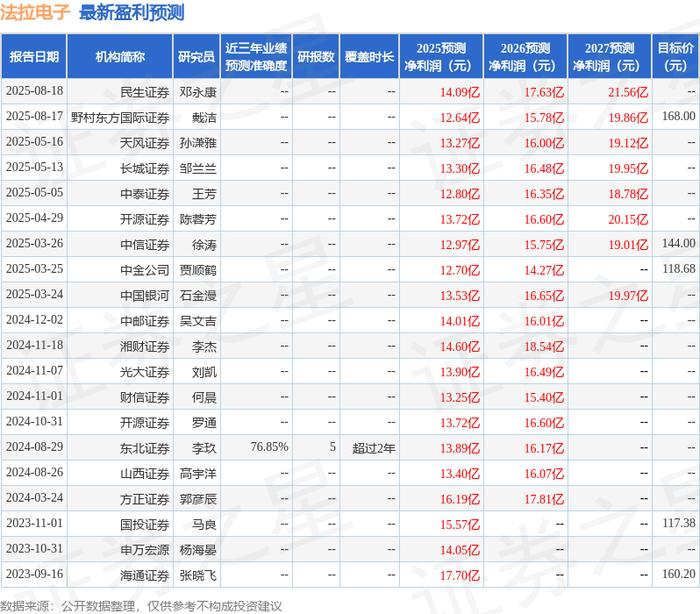This screenshot has width=700, height=614.
Task: Click date cell 2025-08-18
Action: 34,91
